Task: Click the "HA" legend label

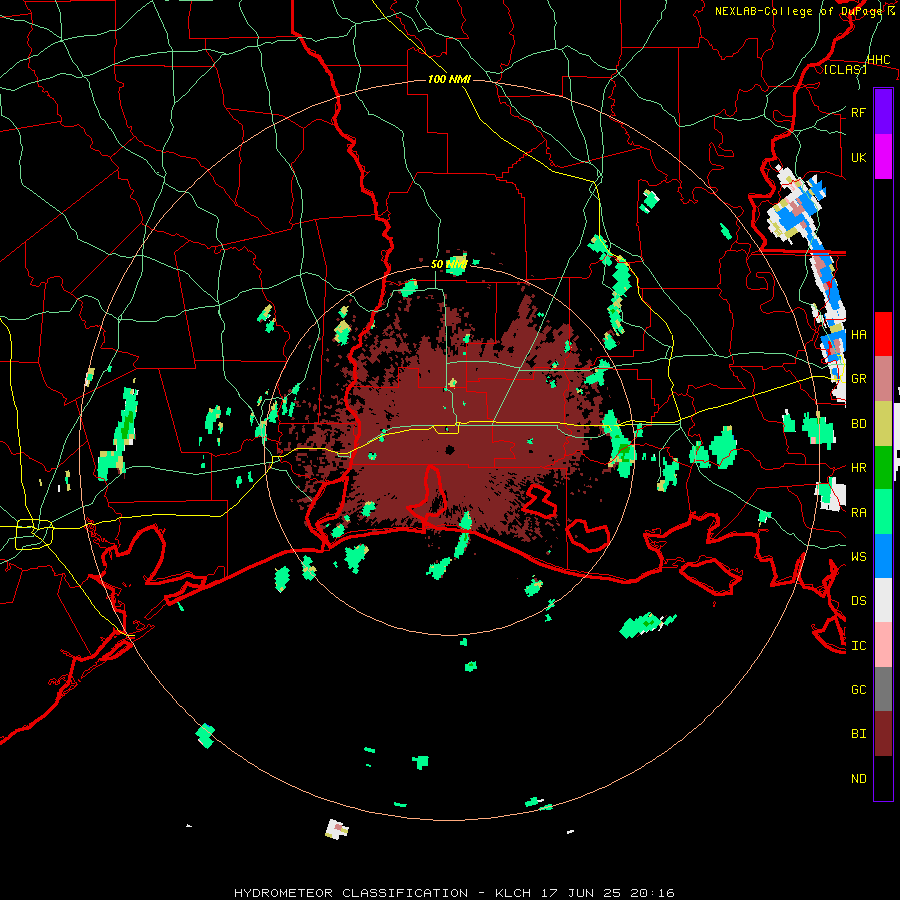Action: [x=859, y=334]
